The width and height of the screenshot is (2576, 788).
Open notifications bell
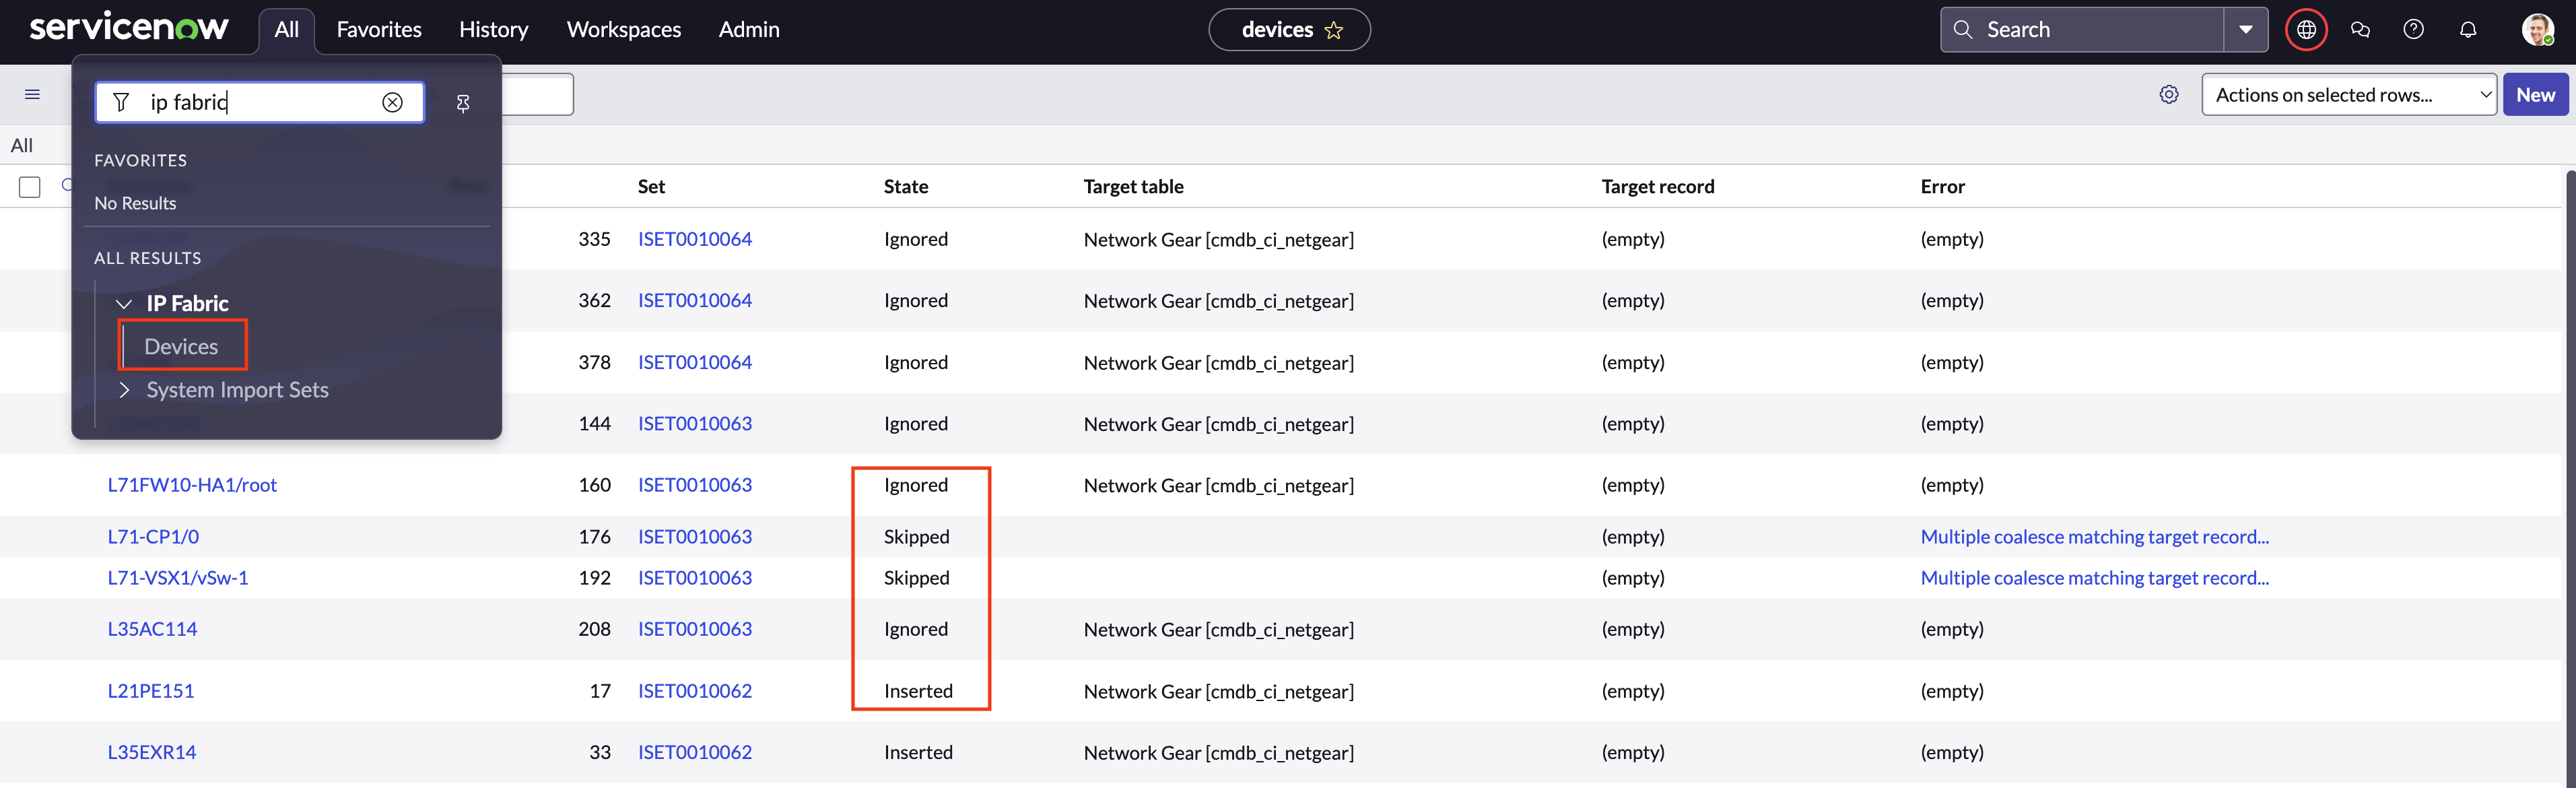coord(2467,30)
